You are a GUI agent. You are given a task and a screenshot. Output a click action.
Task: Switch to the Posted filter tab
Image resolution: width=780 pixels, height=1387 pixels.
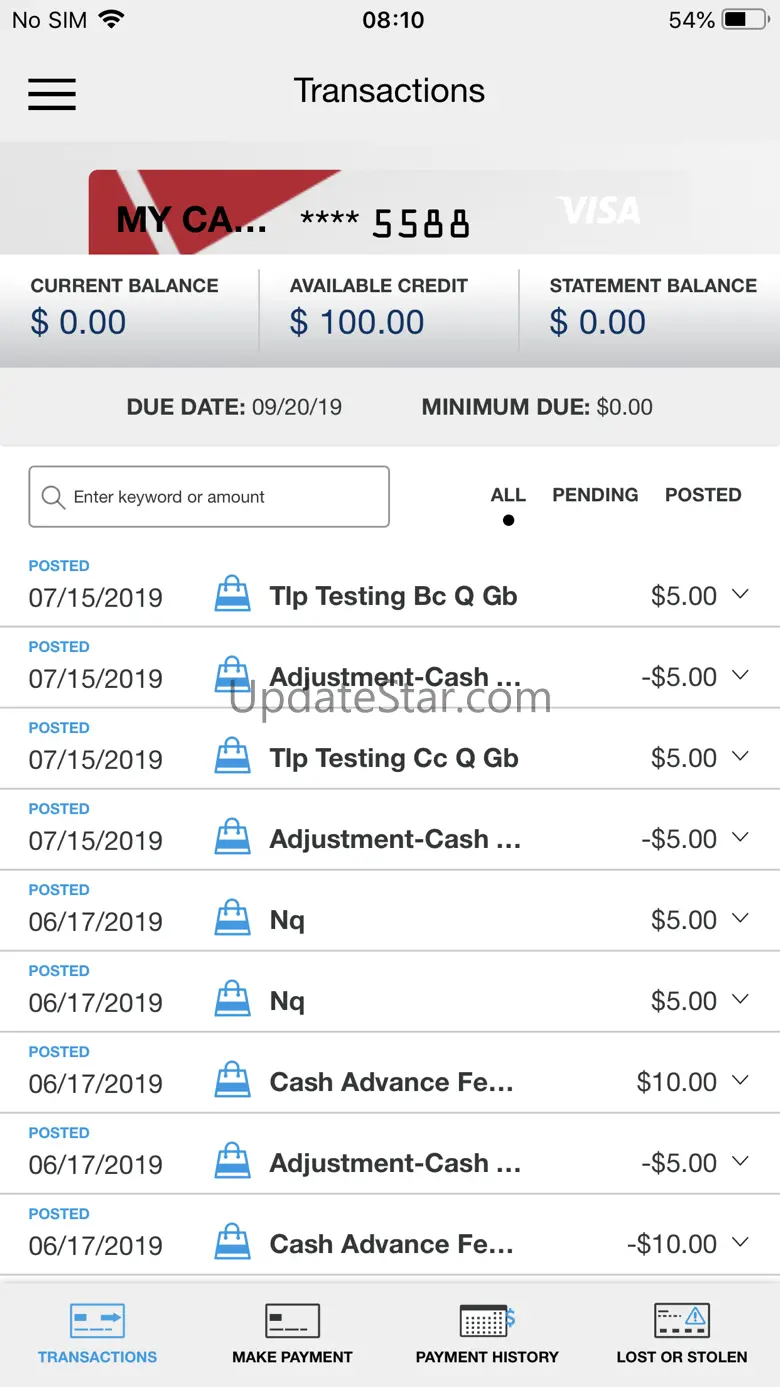pyautogui.click(x=703, y=495)
